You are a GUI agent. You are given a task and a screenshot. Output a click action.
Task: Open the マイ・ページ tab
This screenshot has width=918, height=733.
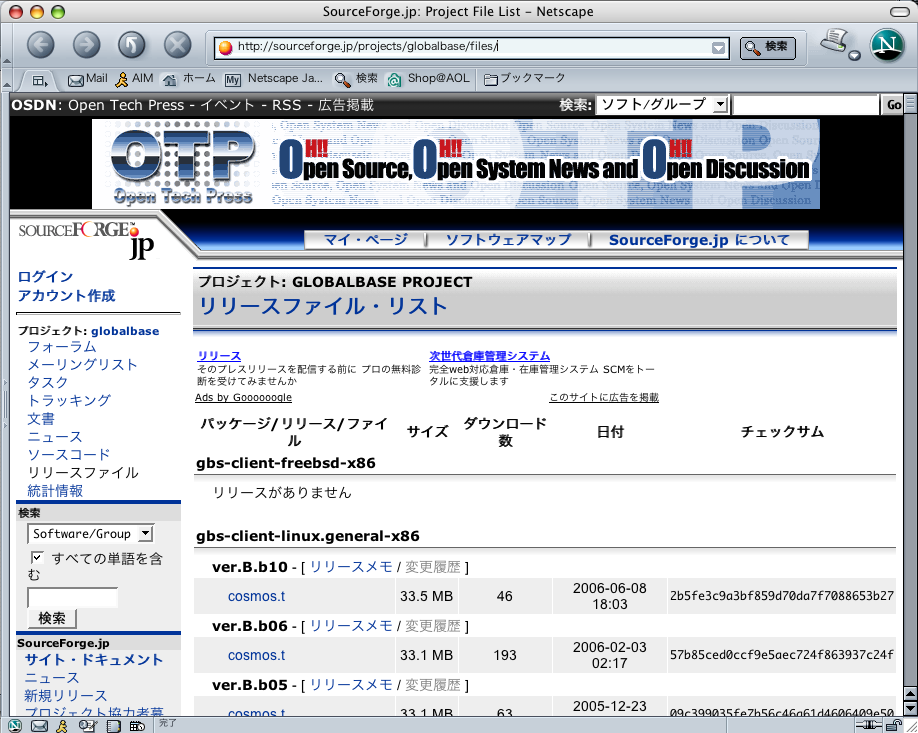[x=365, y=240]
